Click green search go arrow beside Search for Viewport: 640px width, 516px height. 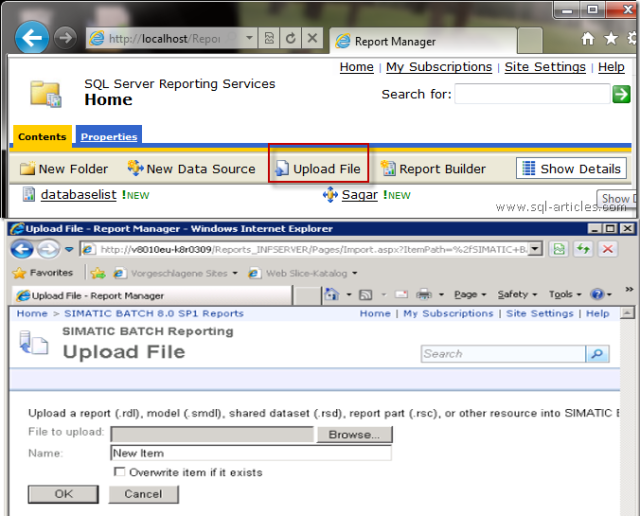point(621,94)
